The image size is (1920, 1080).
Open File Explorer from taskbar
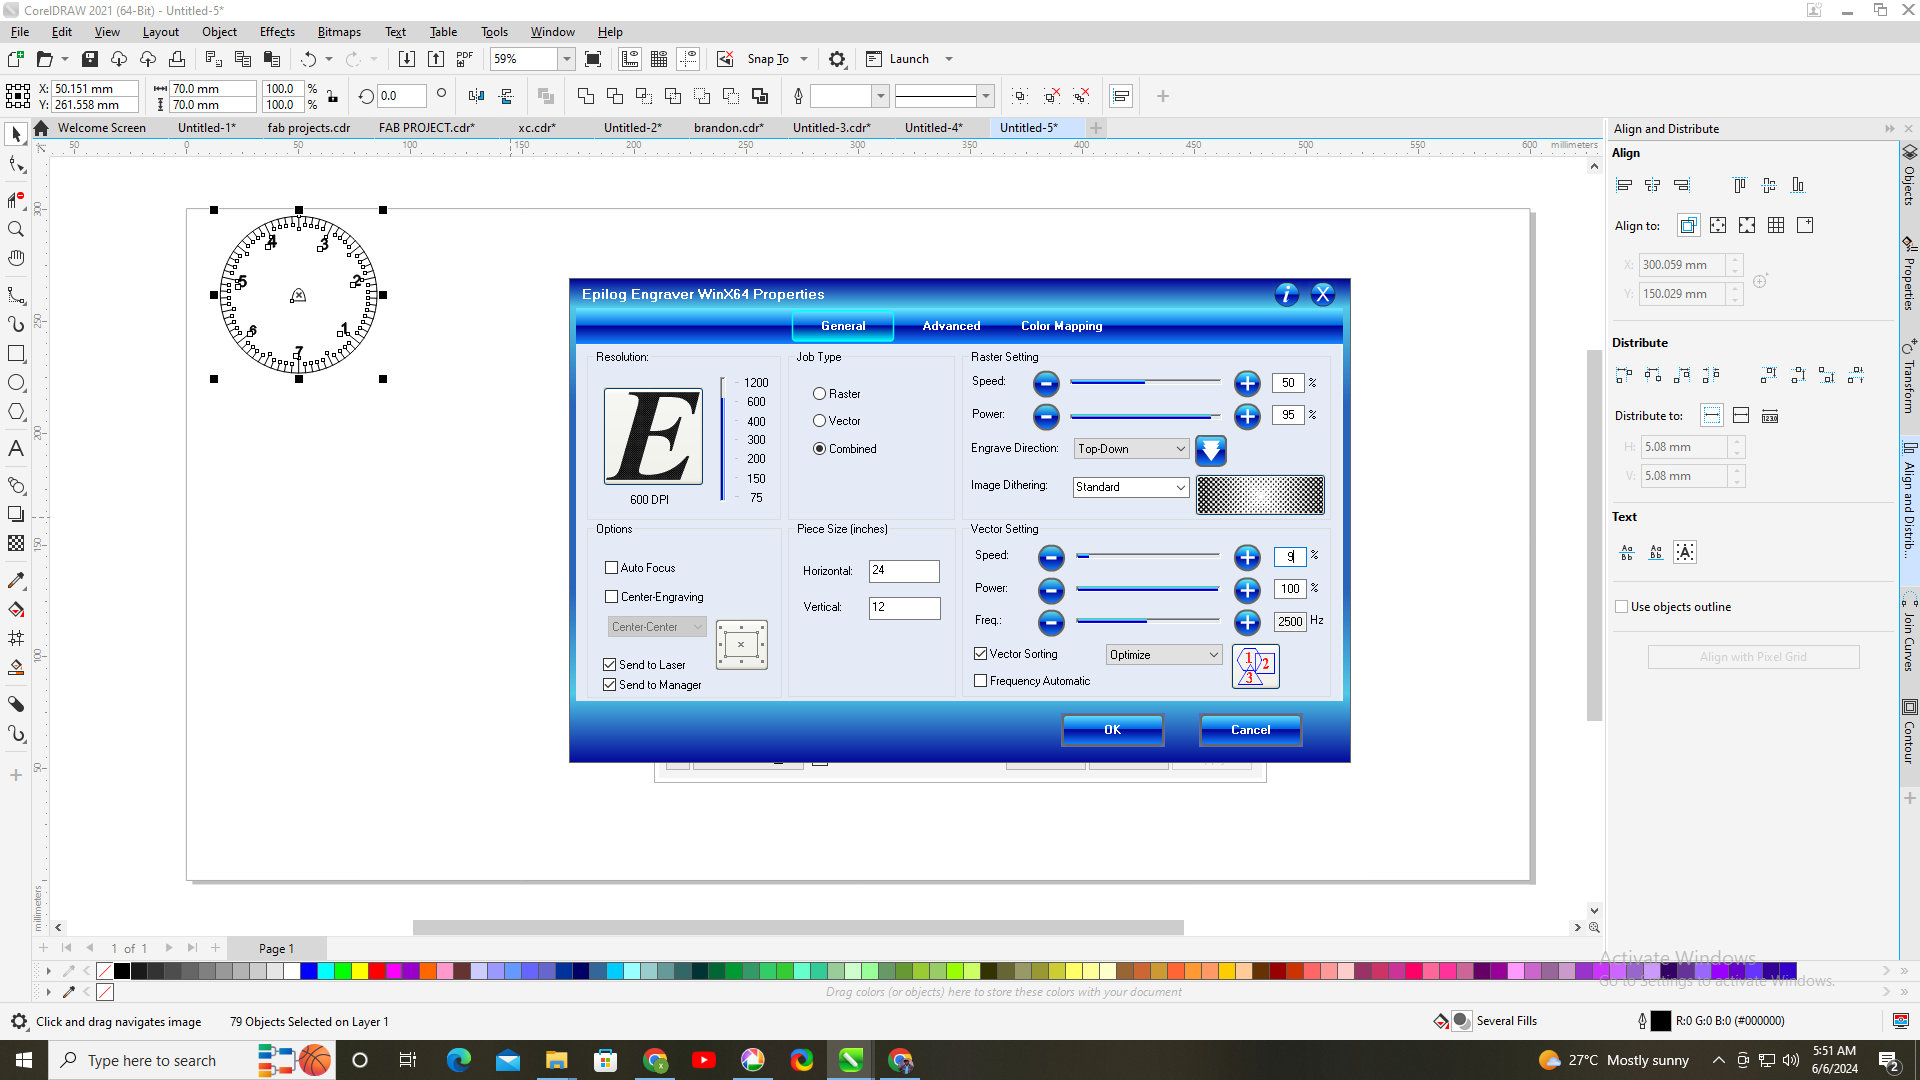(556, 1060)
